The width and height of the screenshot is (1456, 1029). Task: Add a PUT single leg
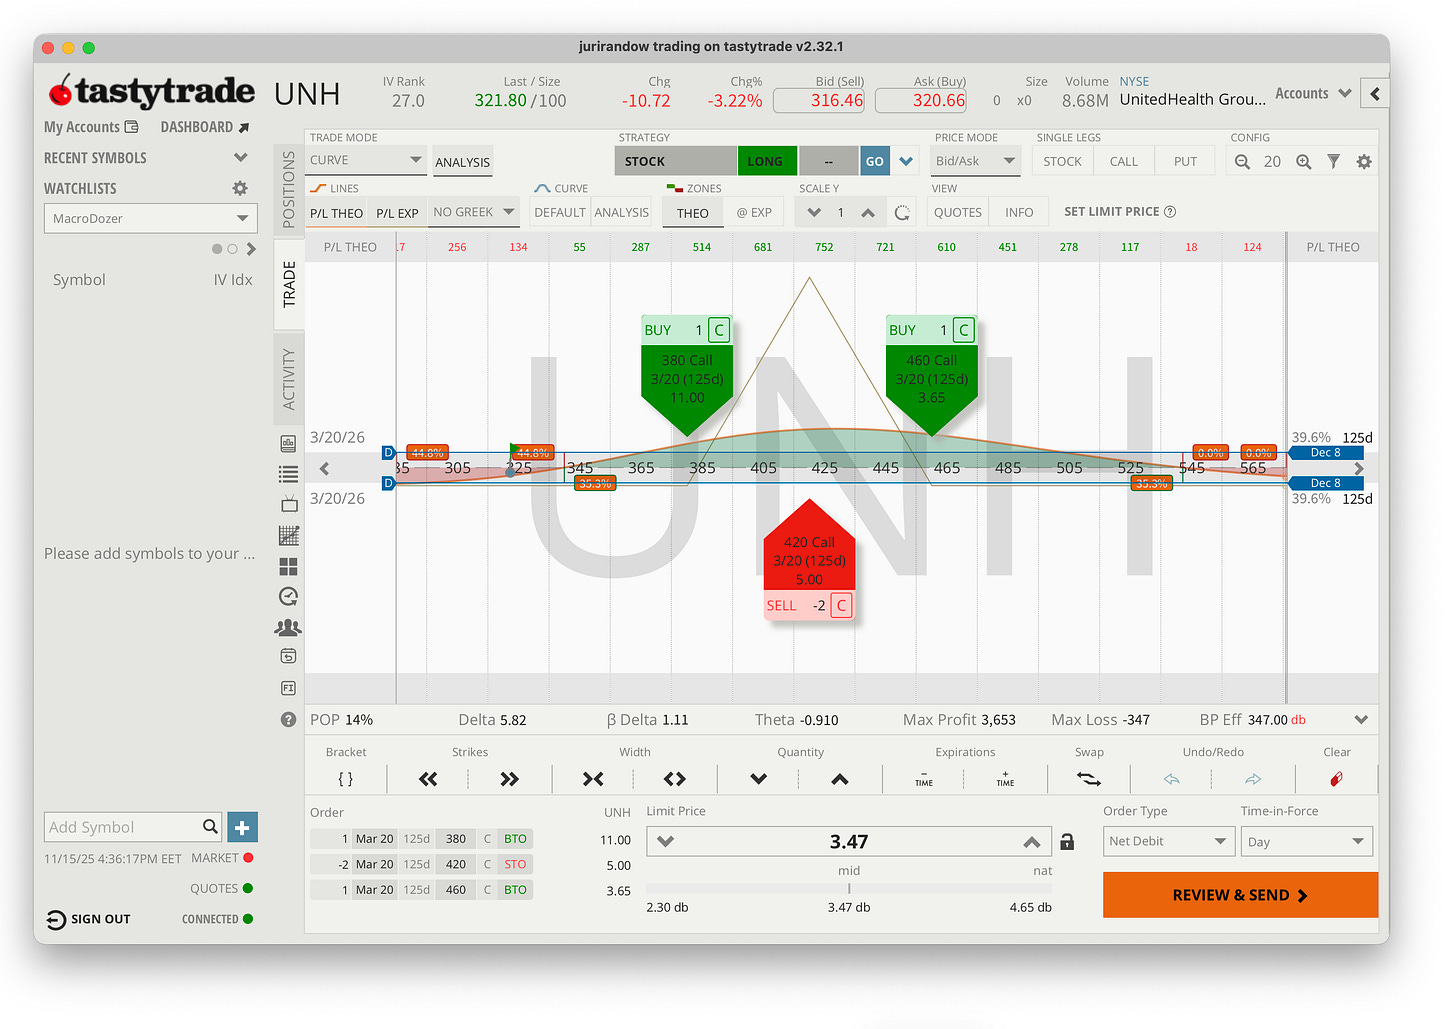tap(1185, 161)
